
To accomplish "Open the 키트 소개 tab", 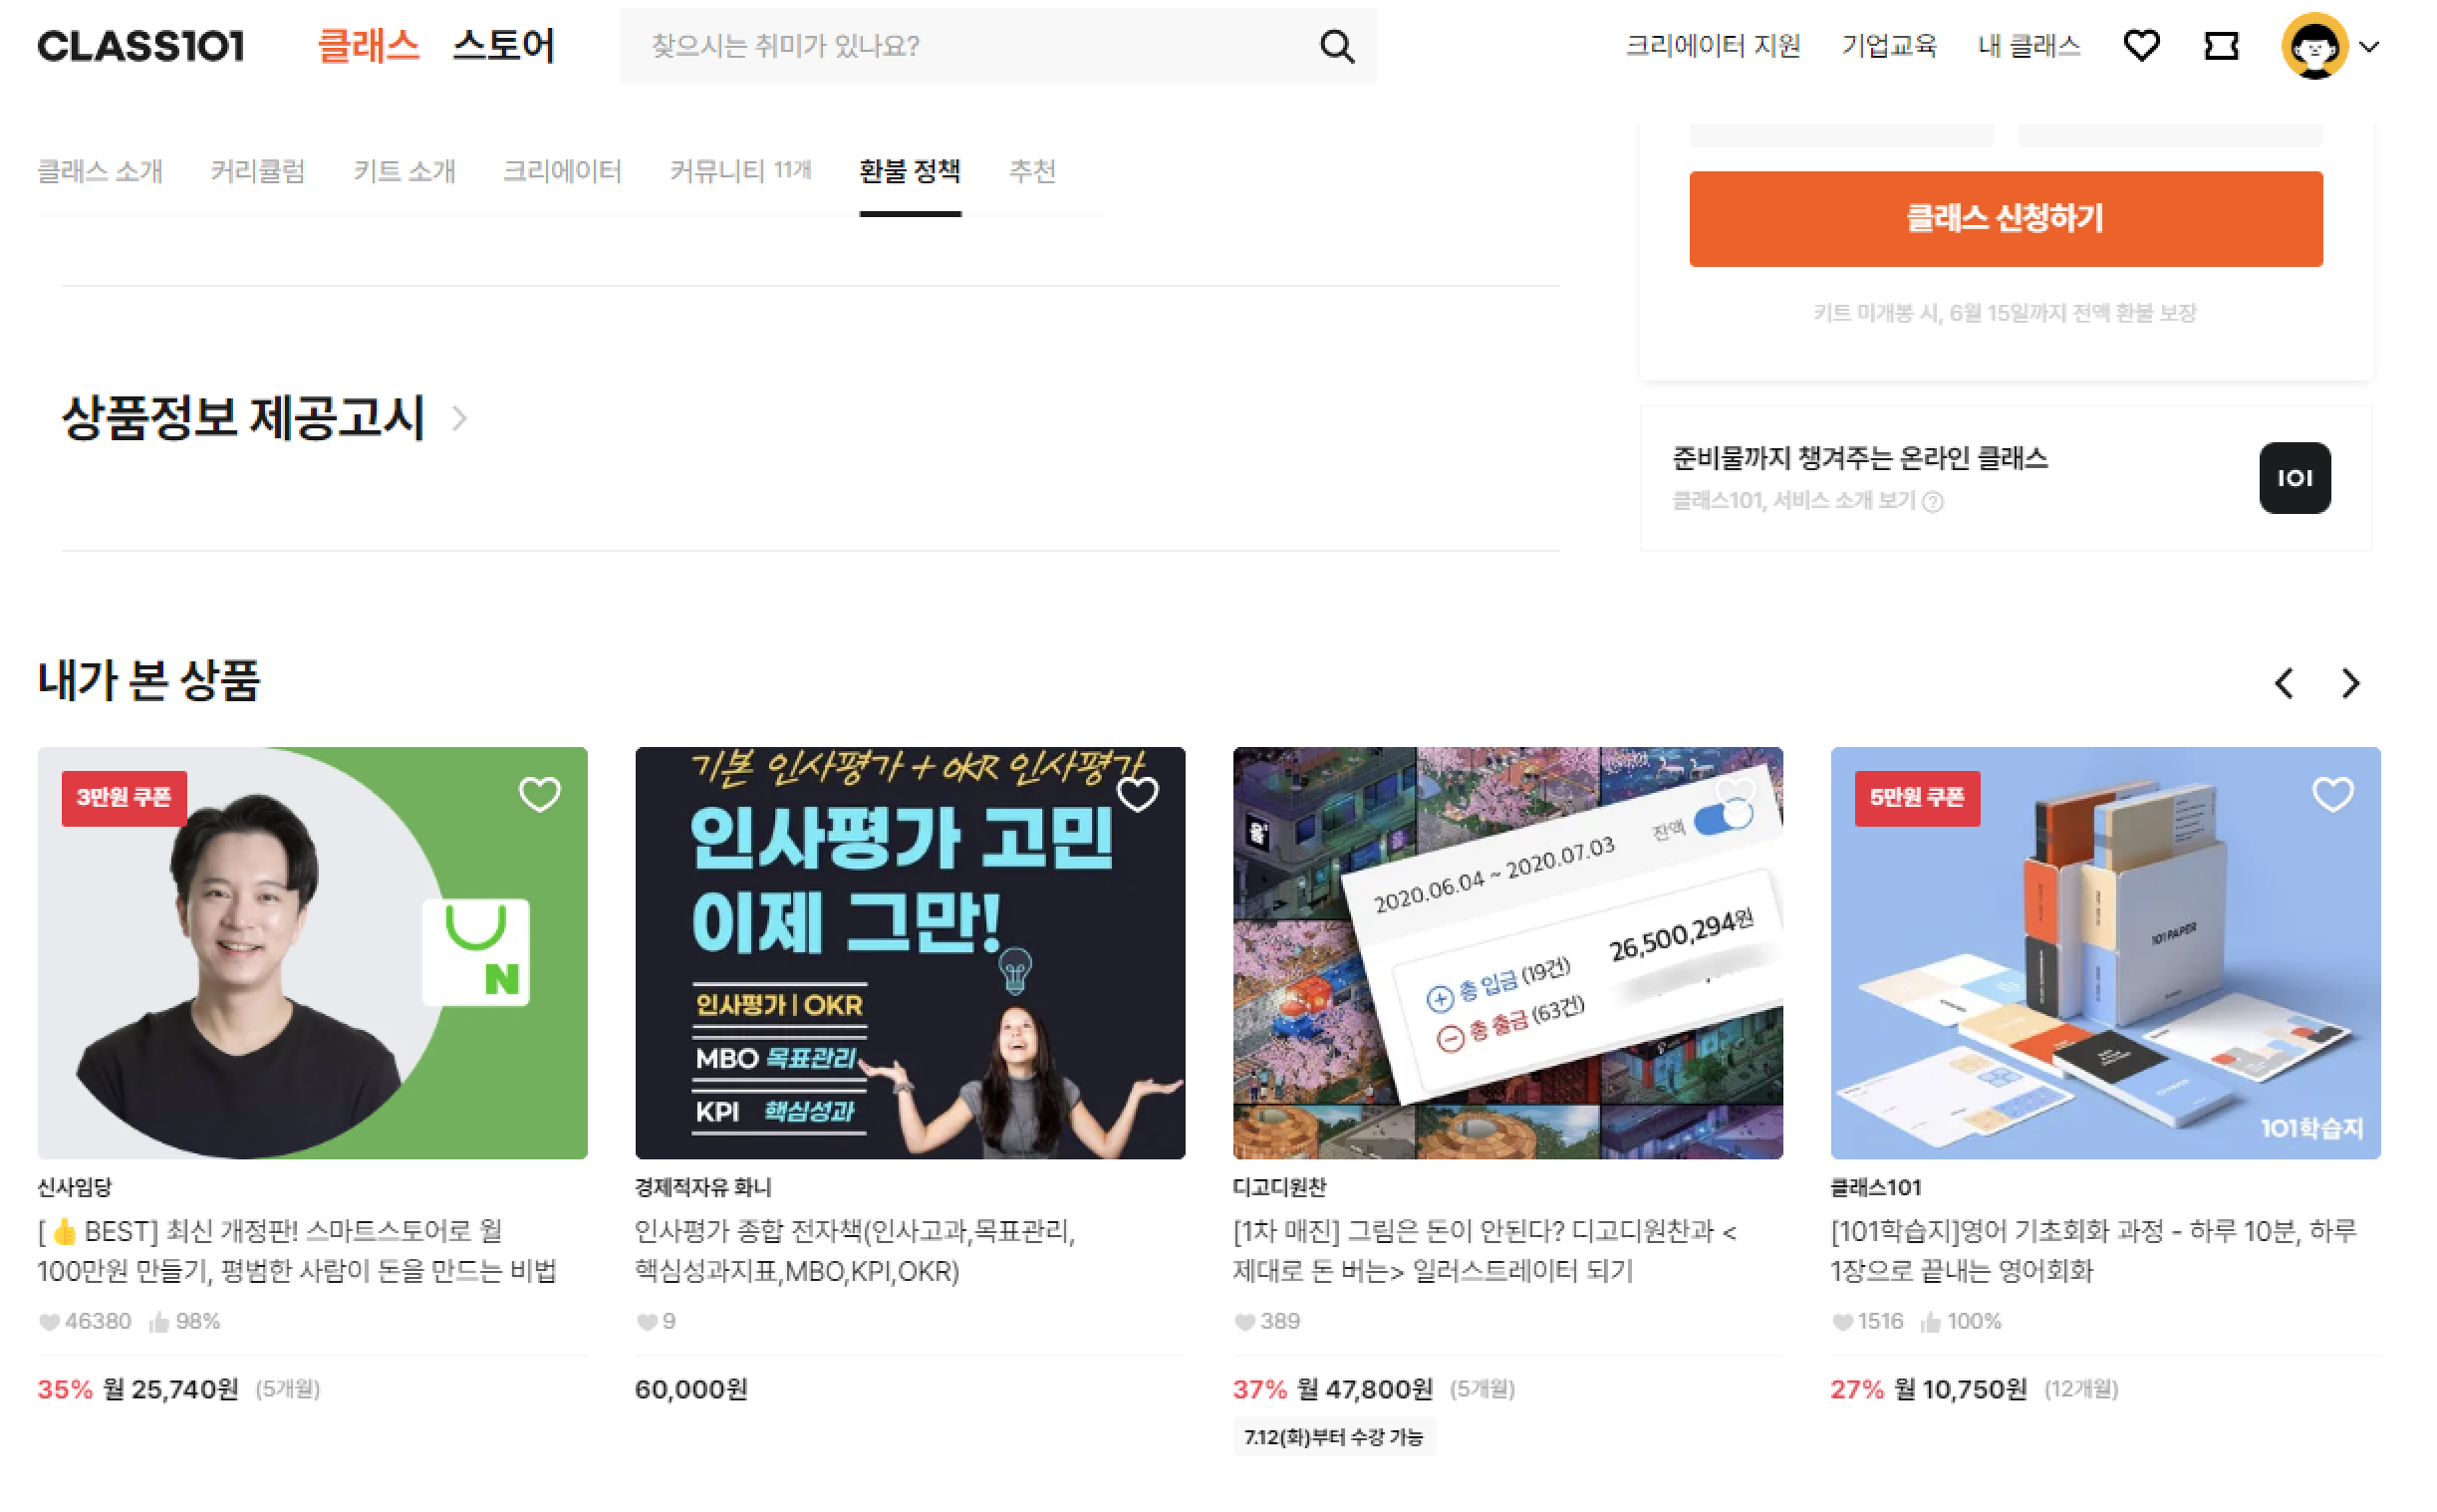I will coord(404,171).
